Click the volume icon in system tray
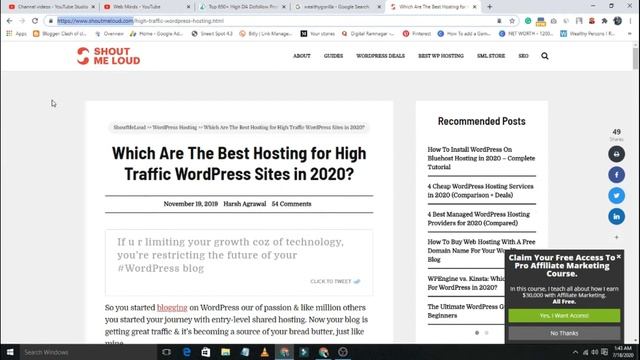Image resolution: width=640 pixels, height=360 pixels. (595, 352)
